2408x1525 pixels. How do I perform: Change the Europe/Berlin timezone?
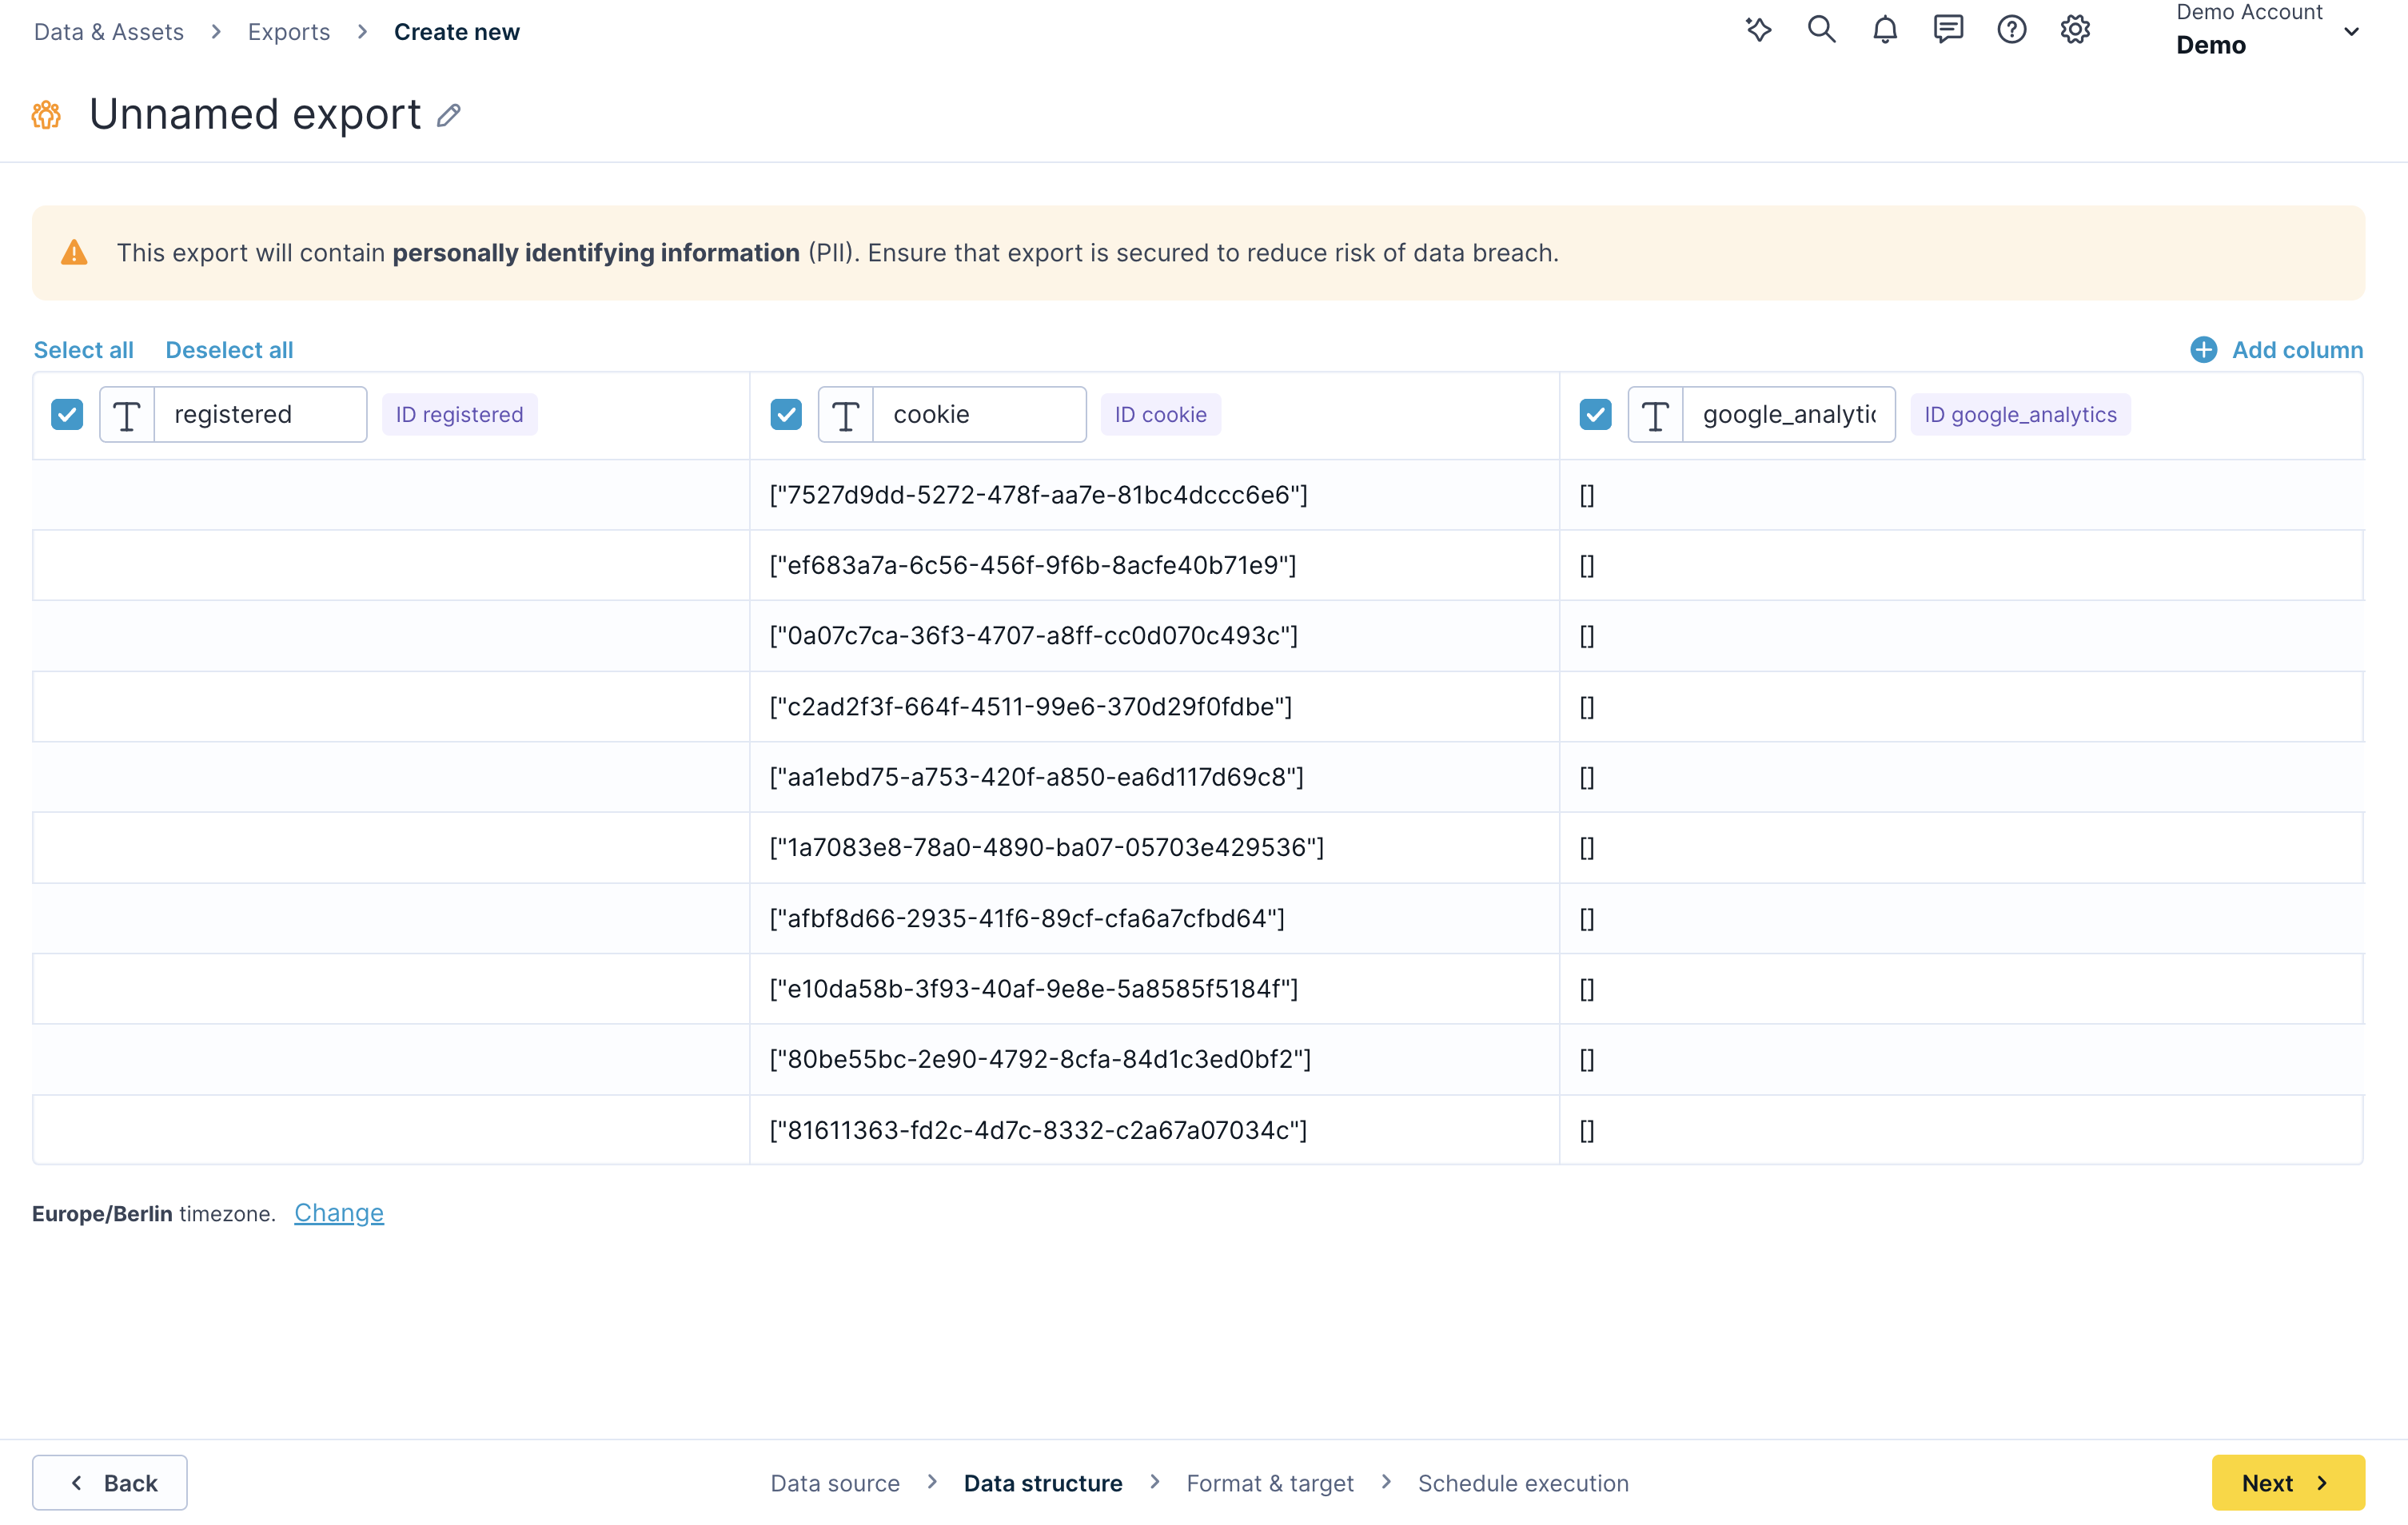[338, 1213]
